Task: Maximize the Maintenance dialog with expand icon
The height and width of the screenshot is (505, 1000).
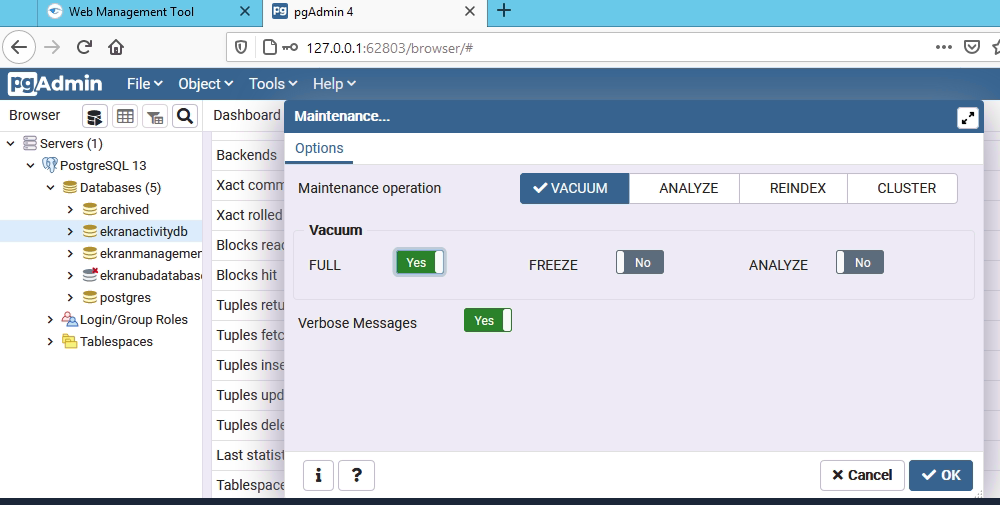Action: (967, 117)
